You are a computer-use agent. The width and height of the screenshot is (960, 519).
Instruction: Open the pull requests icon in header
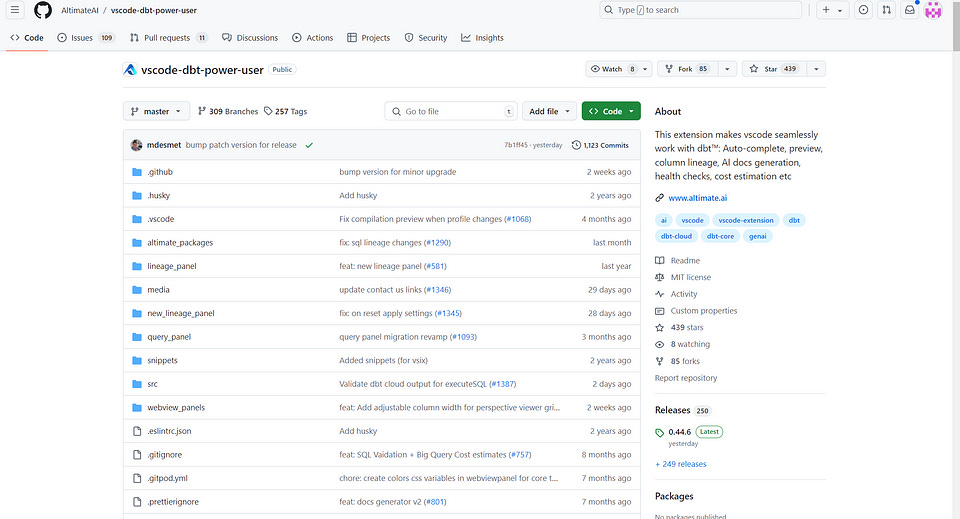point(887,10)
